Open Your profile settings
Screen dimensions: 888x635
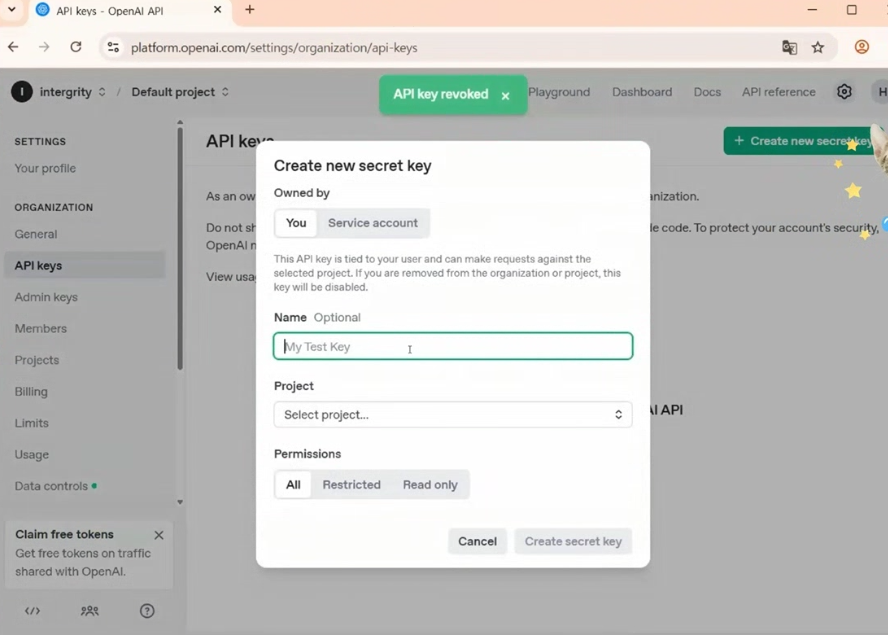45,168
